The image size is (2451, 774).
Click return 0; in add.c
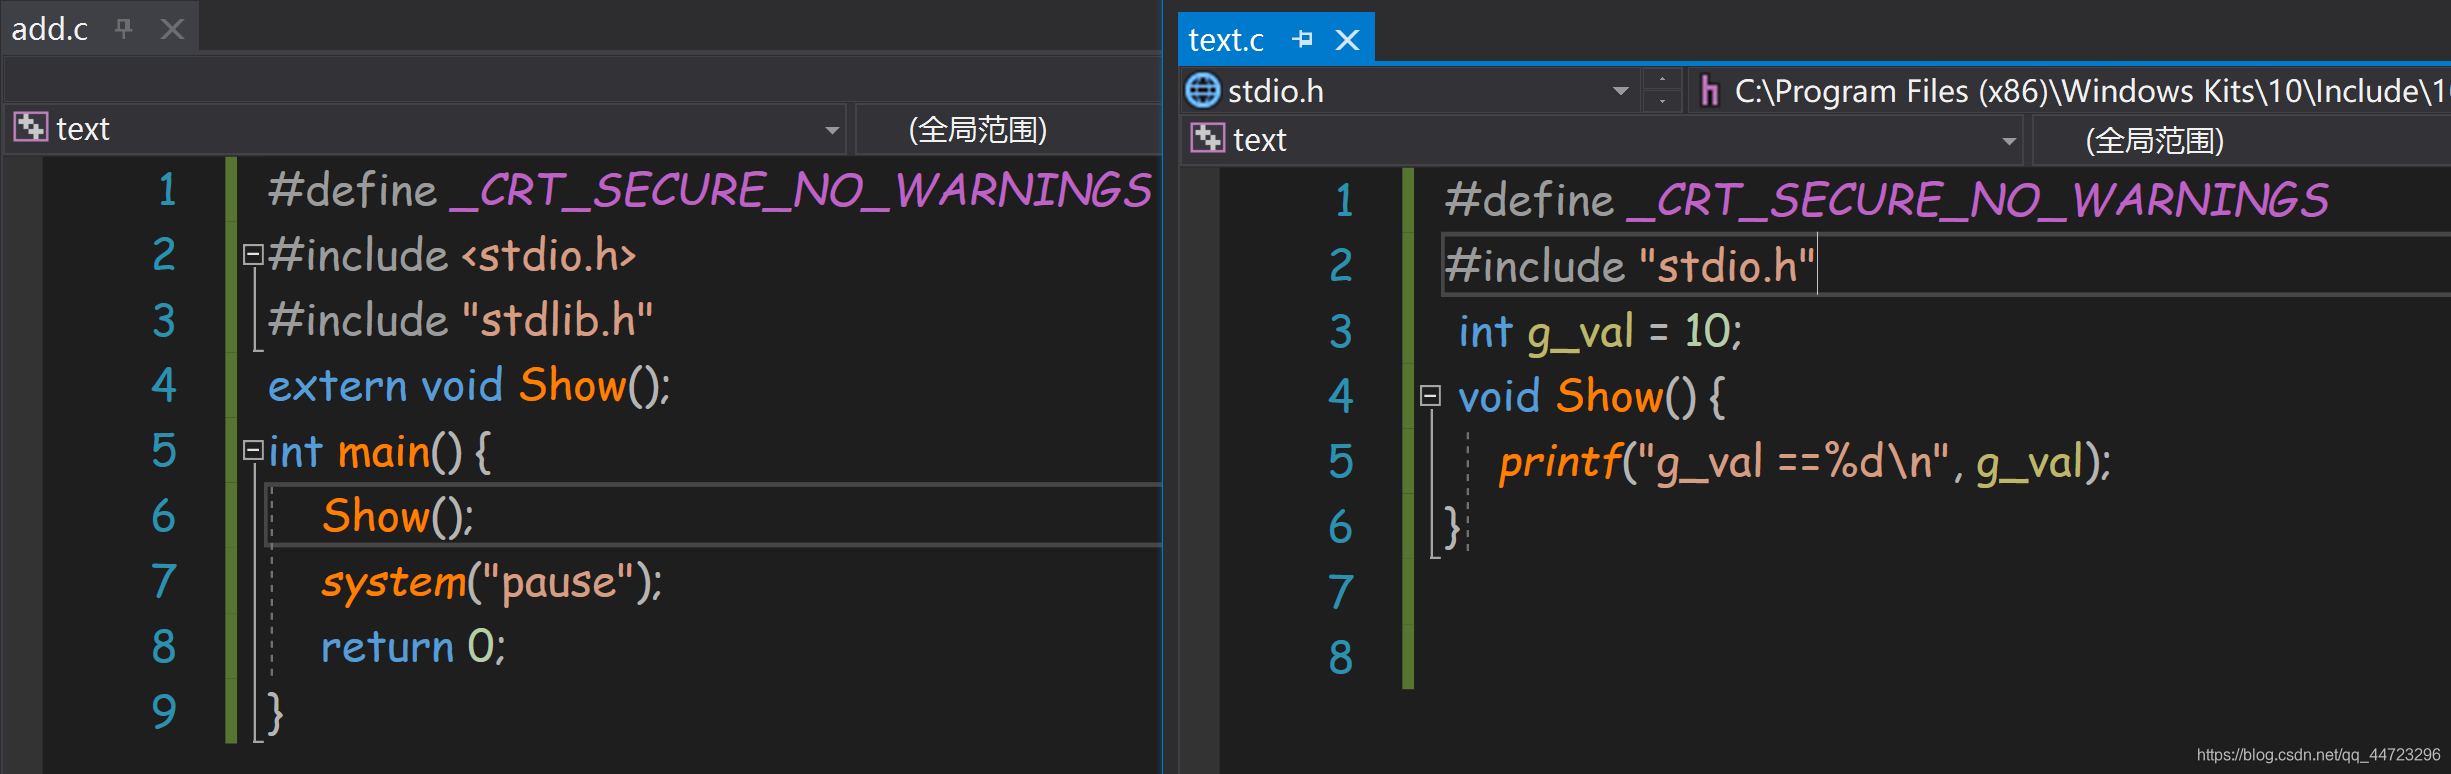click(x=413, y=647)
